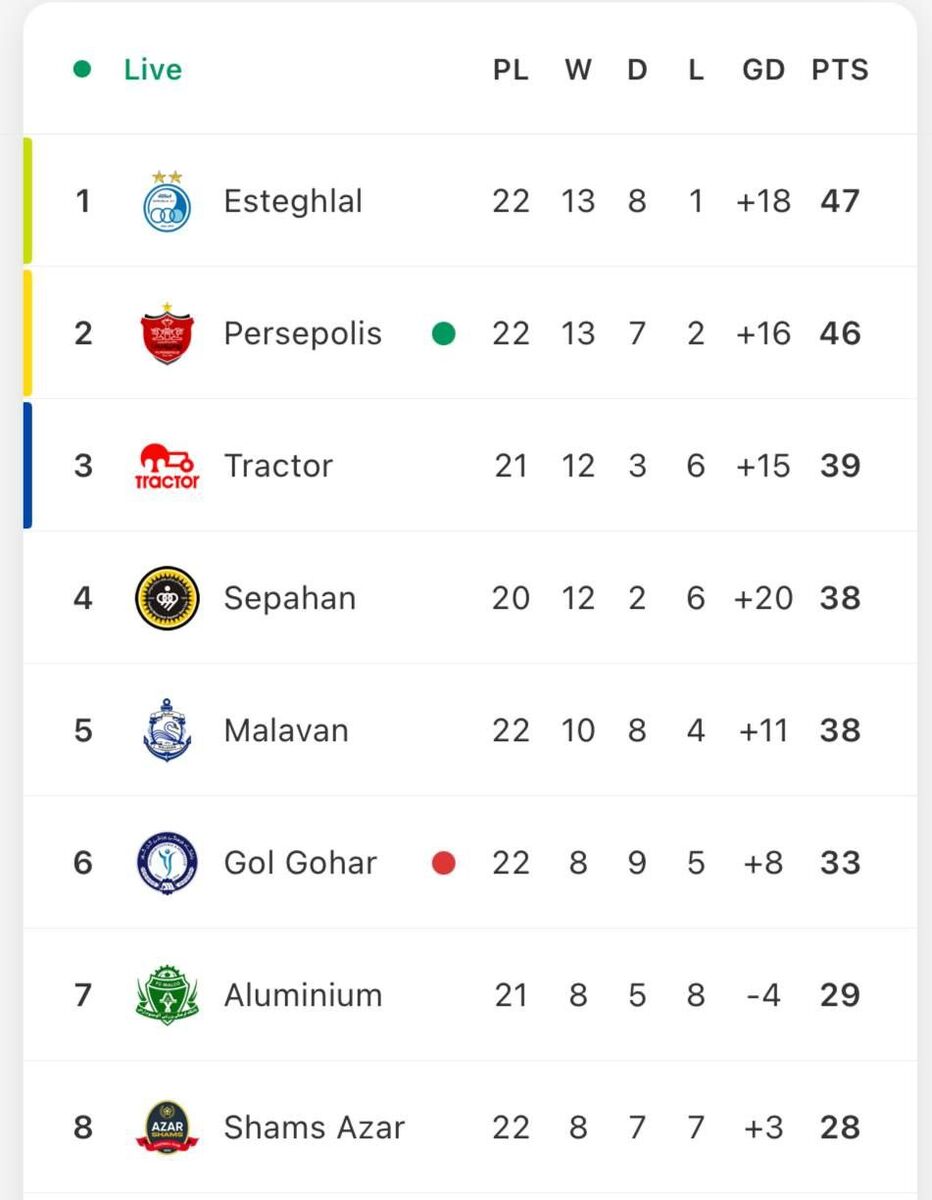Viewport: 932px width, 1200px height.
Task: Click the Sepahan yellow-black crest
Action: click(x=167, y=598)
